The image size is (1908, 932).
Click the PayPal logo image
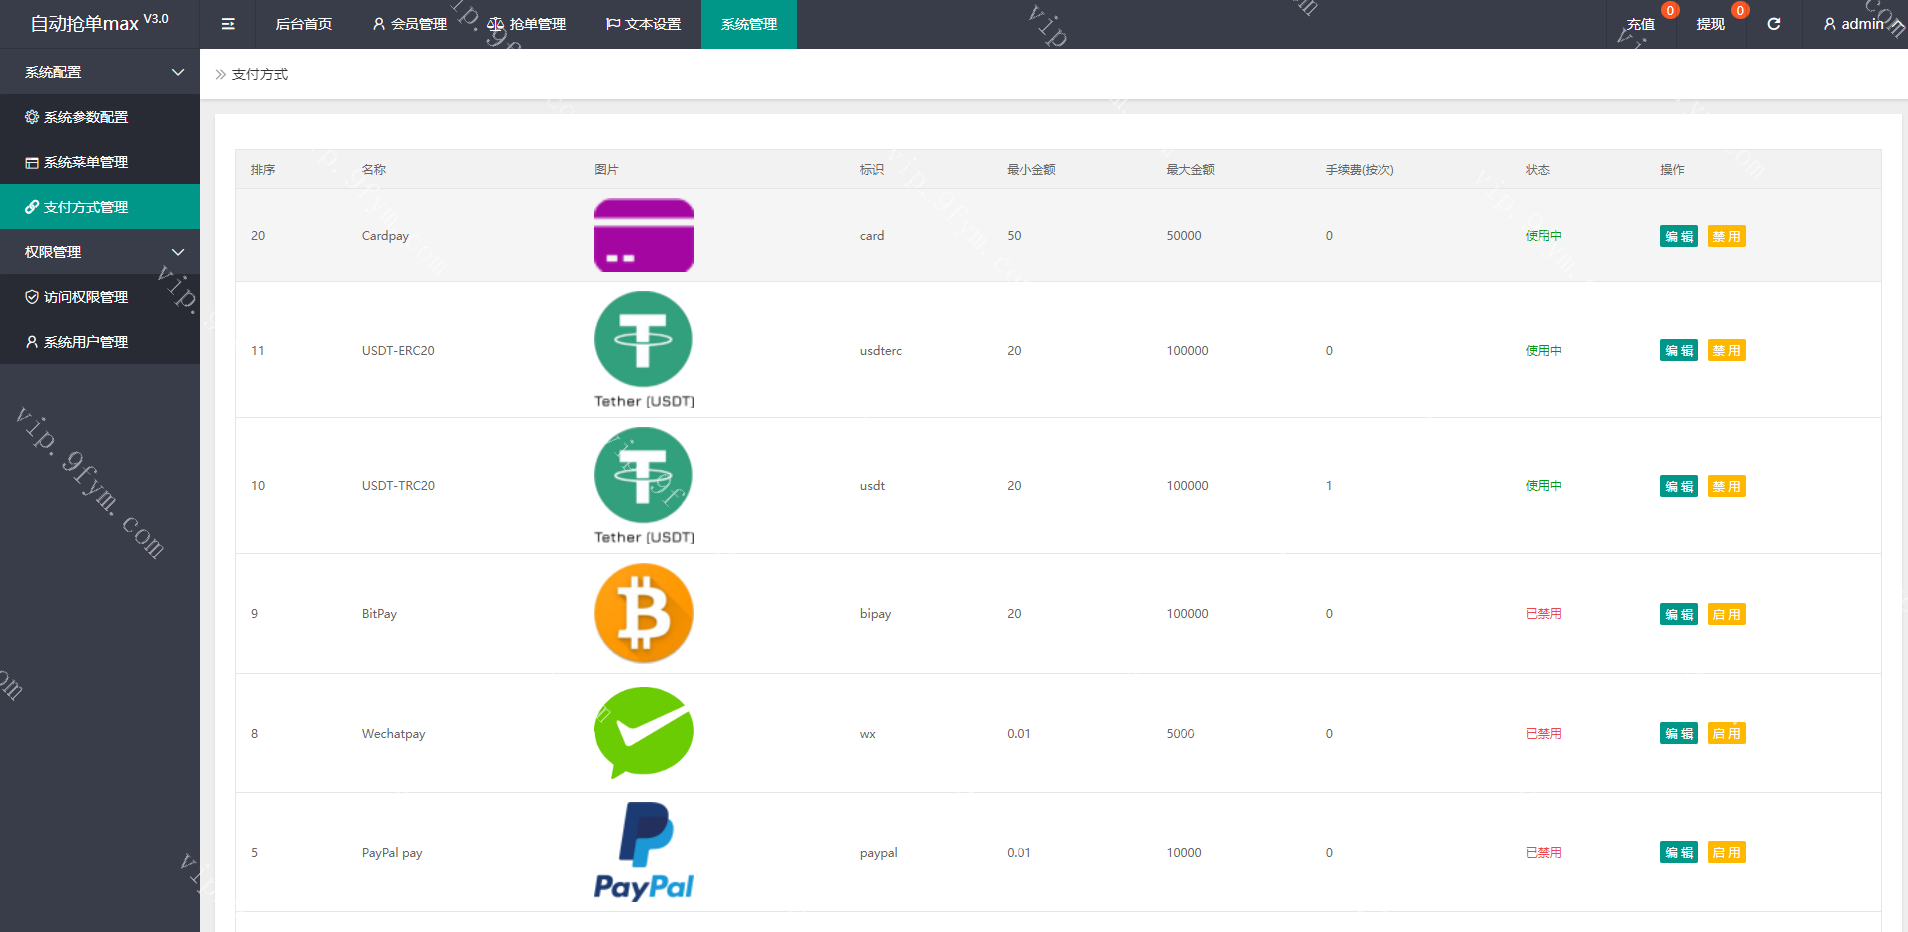[x=643, y=852]
